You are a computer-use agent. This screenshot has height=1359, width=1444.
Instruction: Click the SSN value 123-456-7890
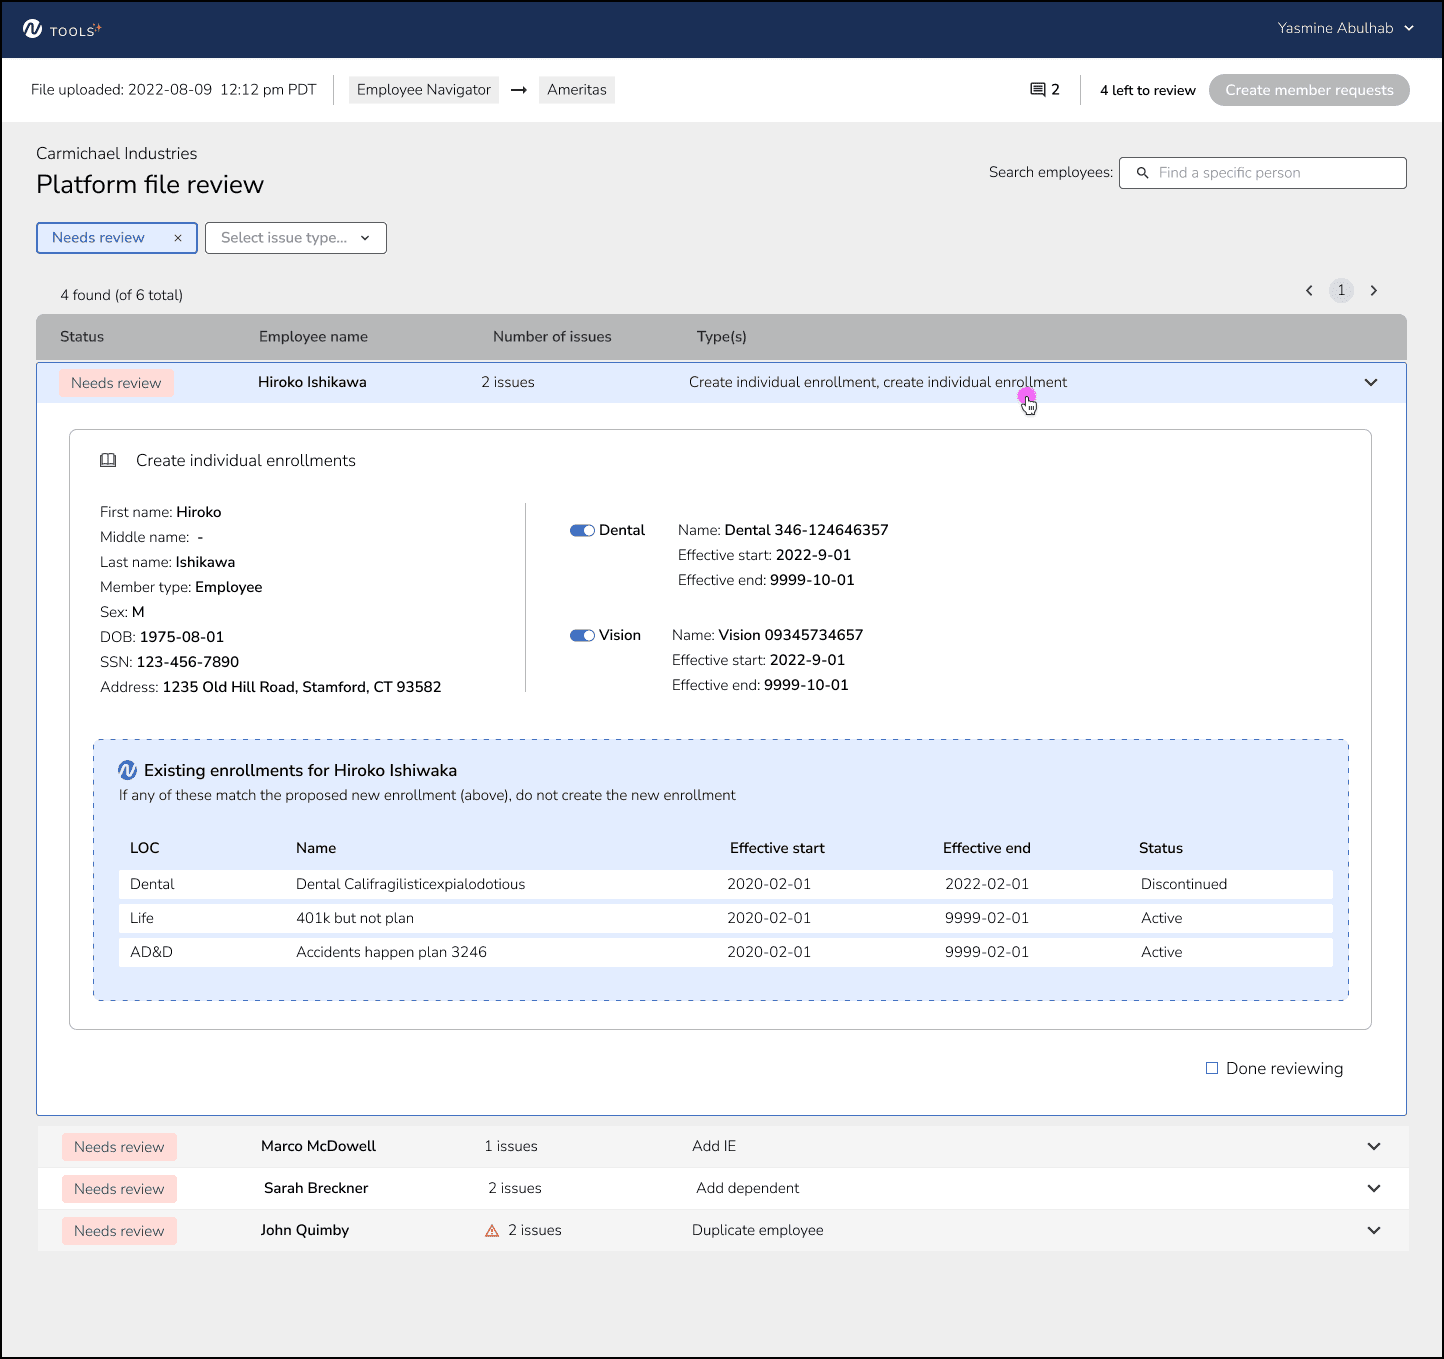(x=188, y=662)
